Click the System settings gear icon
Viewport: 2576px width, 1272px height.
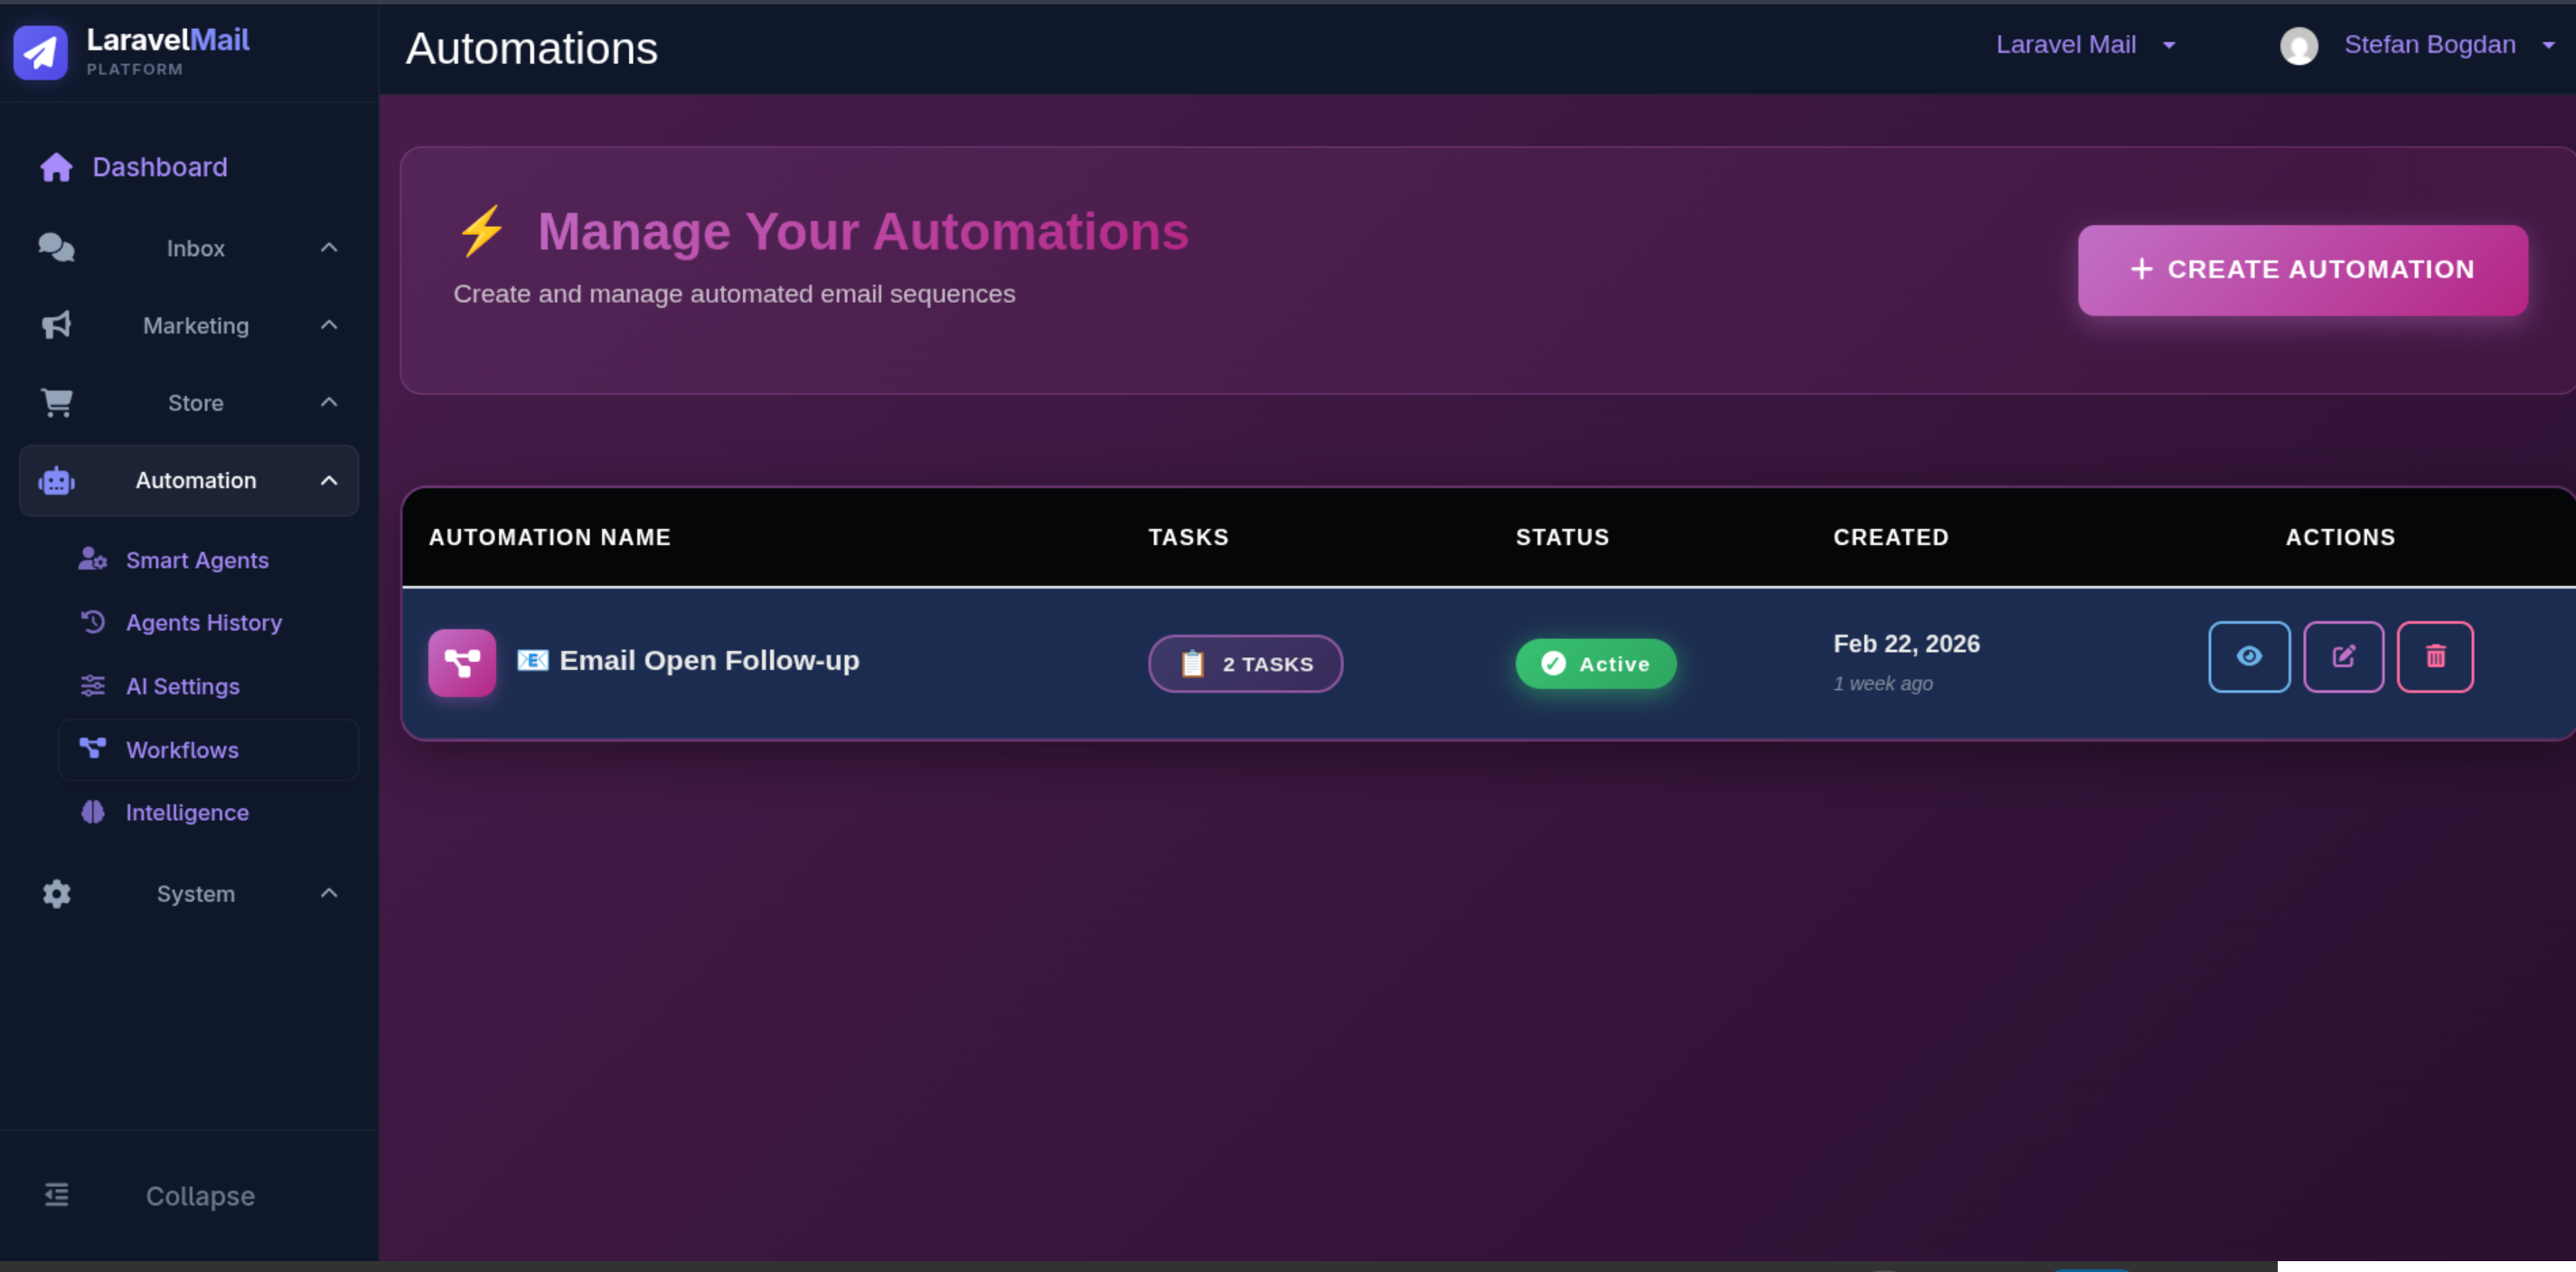[x=56, y=893]
